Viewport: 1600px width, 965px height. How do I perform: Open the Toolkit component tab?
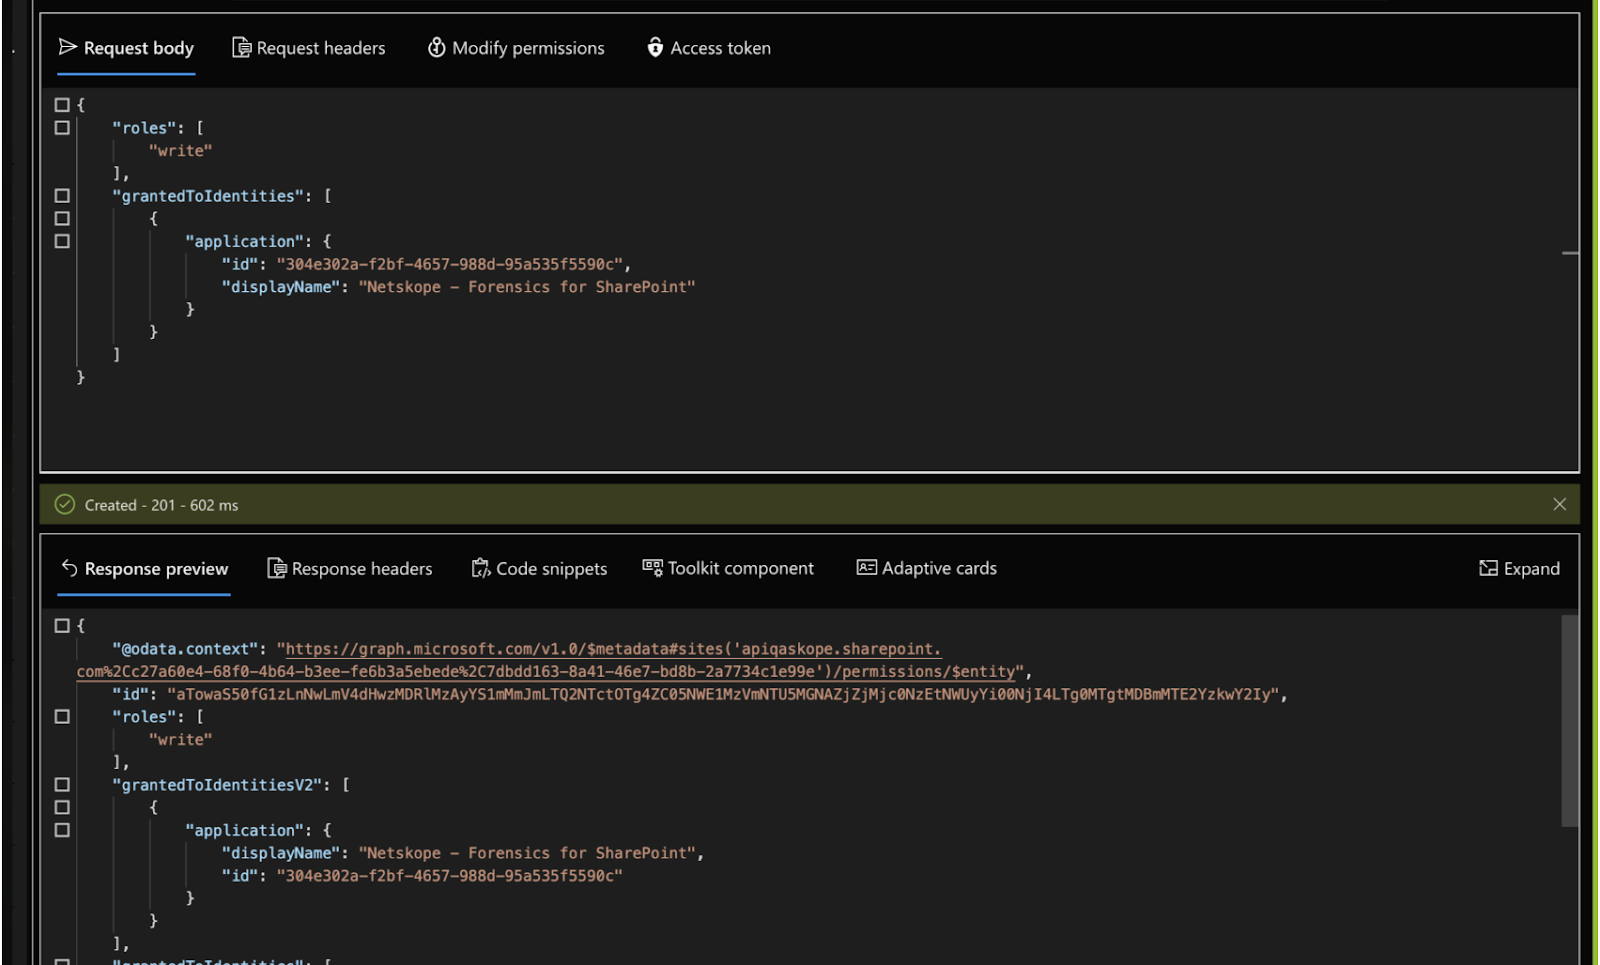pos(728,569)
